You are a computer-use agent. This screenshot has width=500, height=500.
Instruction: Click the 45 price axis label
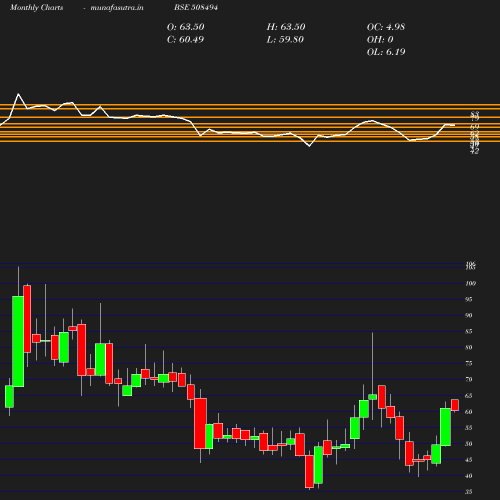(x=469, y=460)
